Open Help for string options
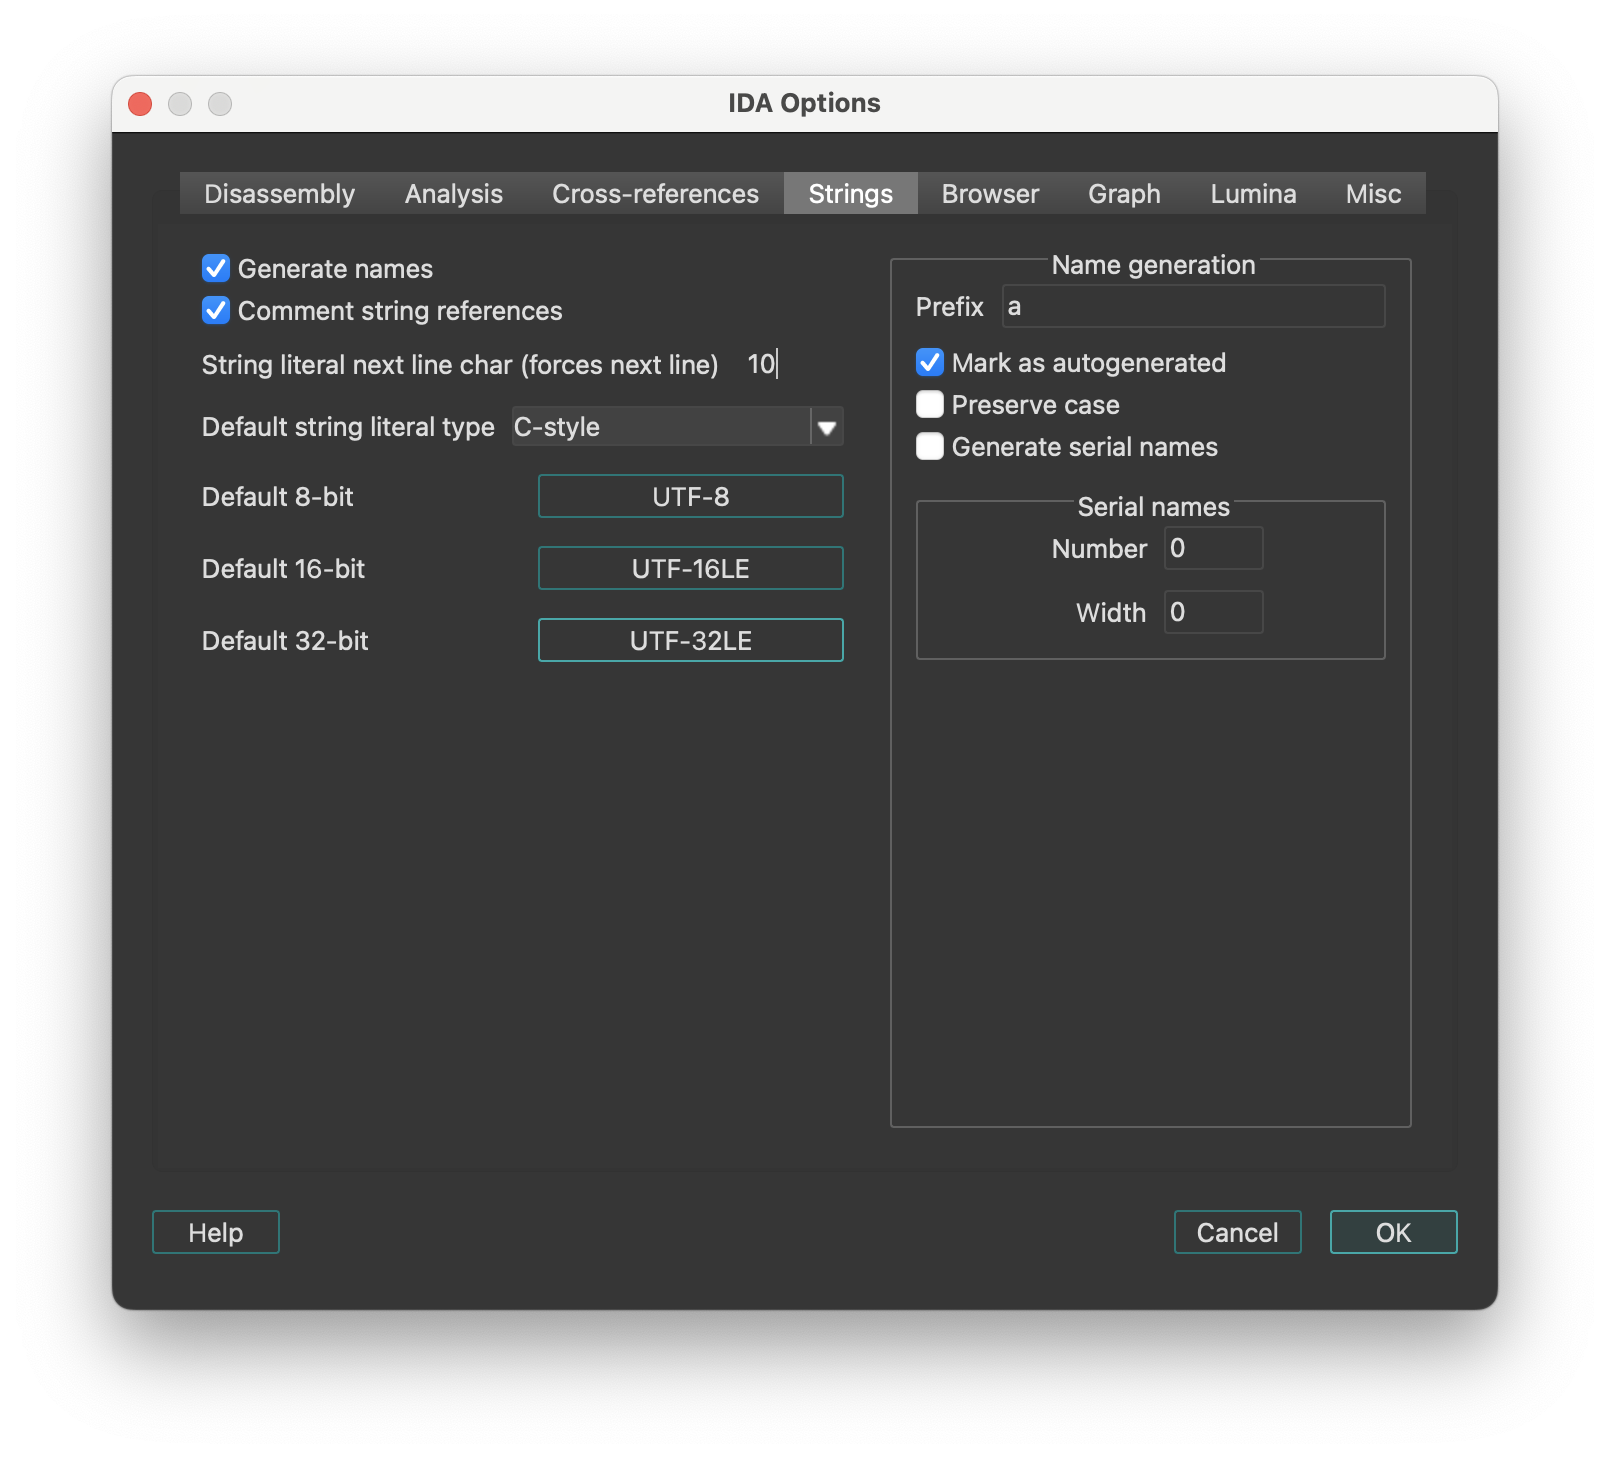The width and height of the screenshot is (1610, 1458). [x=214, y=1232]
